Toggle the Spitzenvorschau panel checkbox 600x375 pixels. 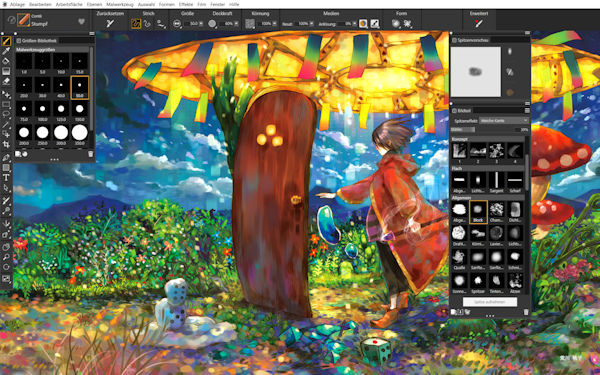coord(455,40)
